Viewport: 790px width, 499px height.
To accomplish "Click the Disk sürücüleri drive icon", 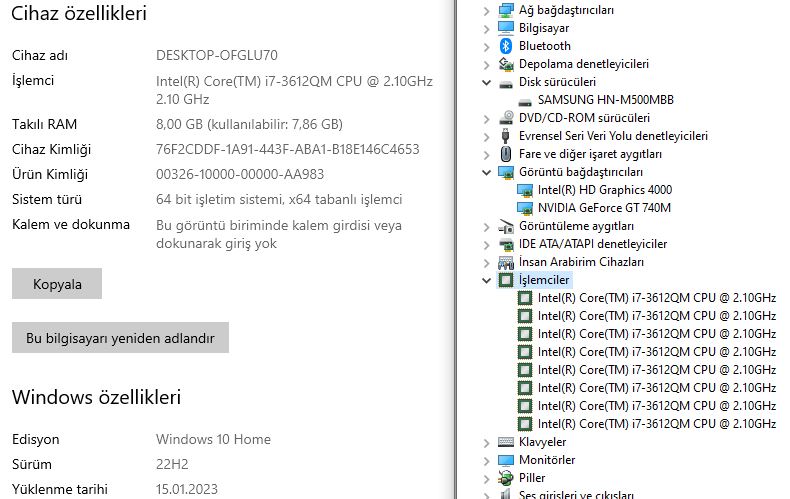I will pyautogui.click(x=506, y=83).
